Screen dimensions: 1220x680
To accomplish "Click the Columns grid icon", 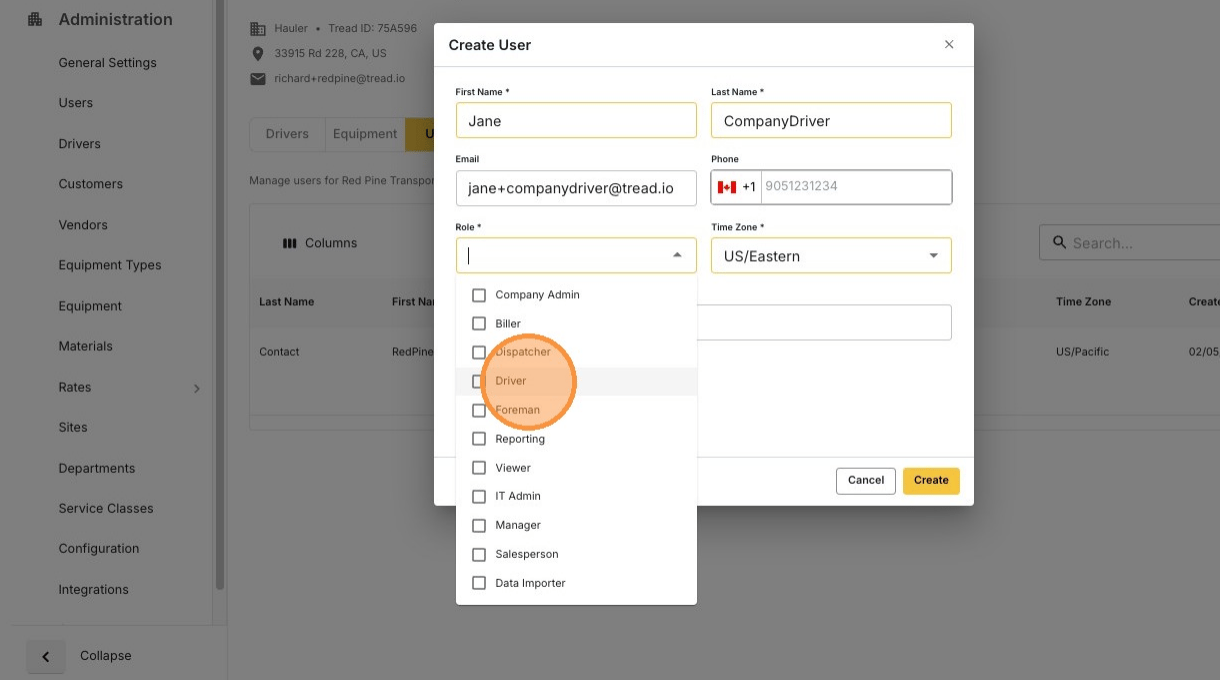I will pyautogui.click(x=290, y=243).
